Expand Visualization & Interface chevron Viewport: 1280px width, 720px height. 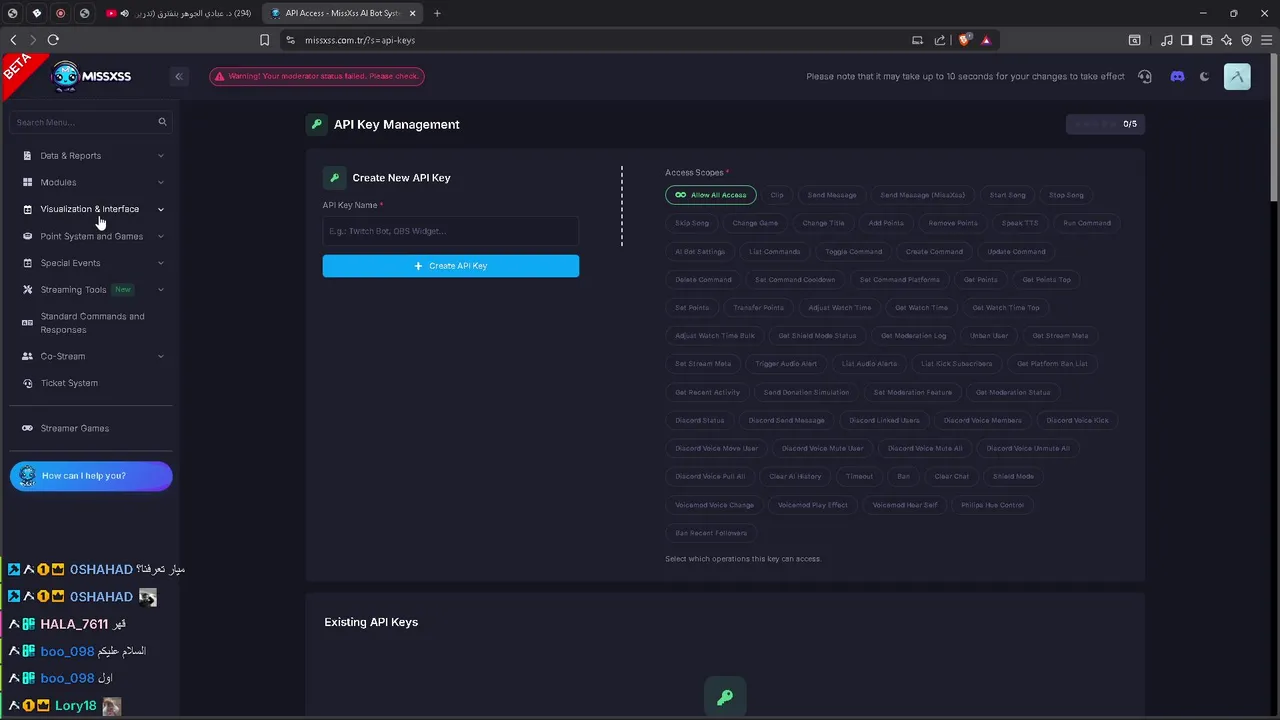pyautogui.click(x=160, y=209)
